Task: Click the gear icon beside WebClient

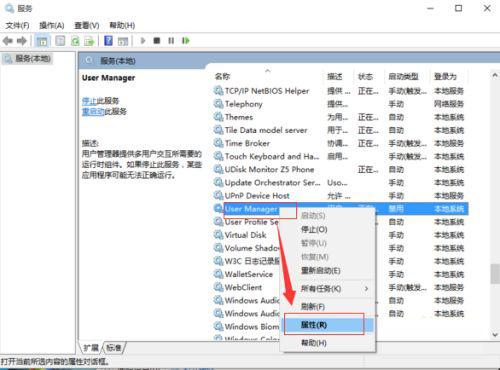Action: [x=218, y=287]
